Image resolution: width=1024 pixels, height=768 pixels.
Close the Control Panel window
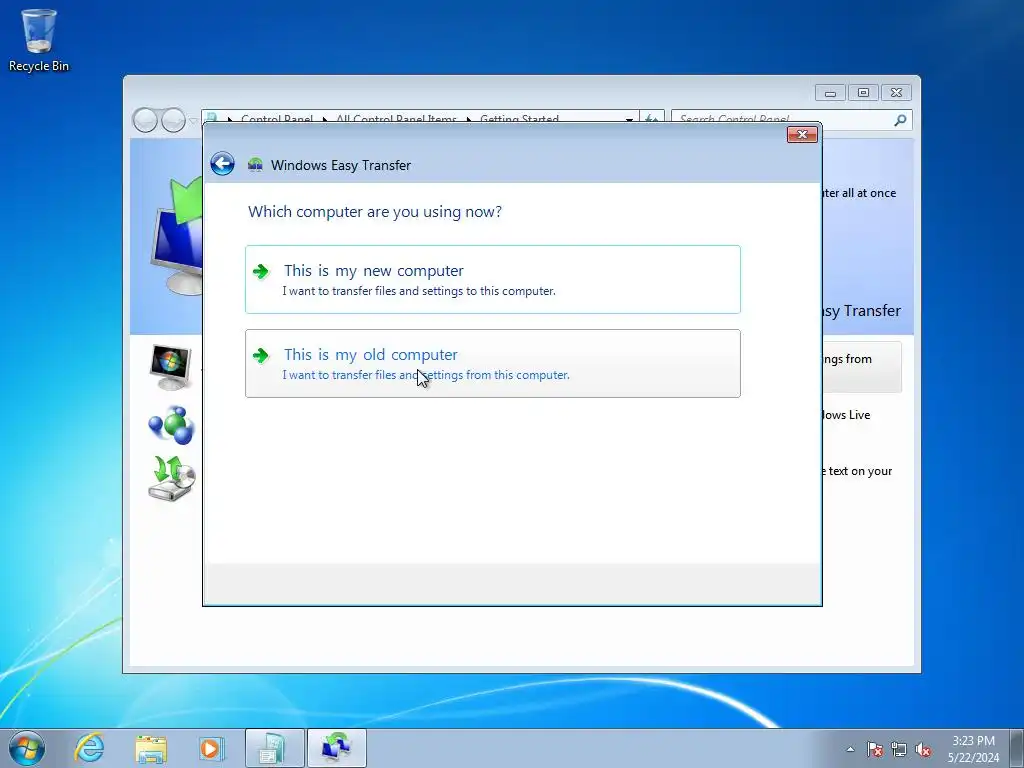[x=896, y=93]
